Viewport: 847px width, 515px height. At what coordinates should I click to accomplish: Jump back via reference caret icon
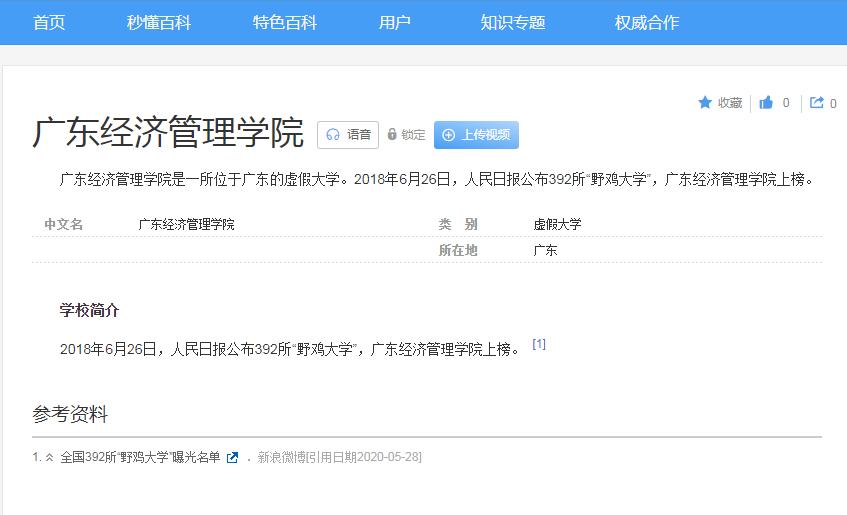[49, 457]
